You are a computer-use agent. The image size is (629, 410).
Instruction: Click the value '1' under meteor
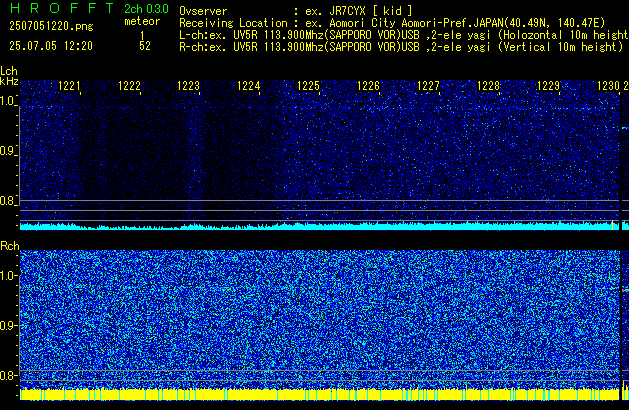142,35
